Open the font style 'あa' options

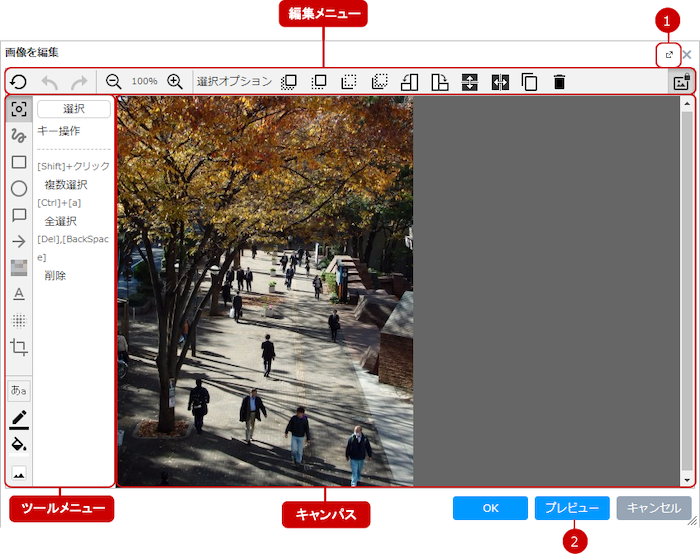click(19, 390)
